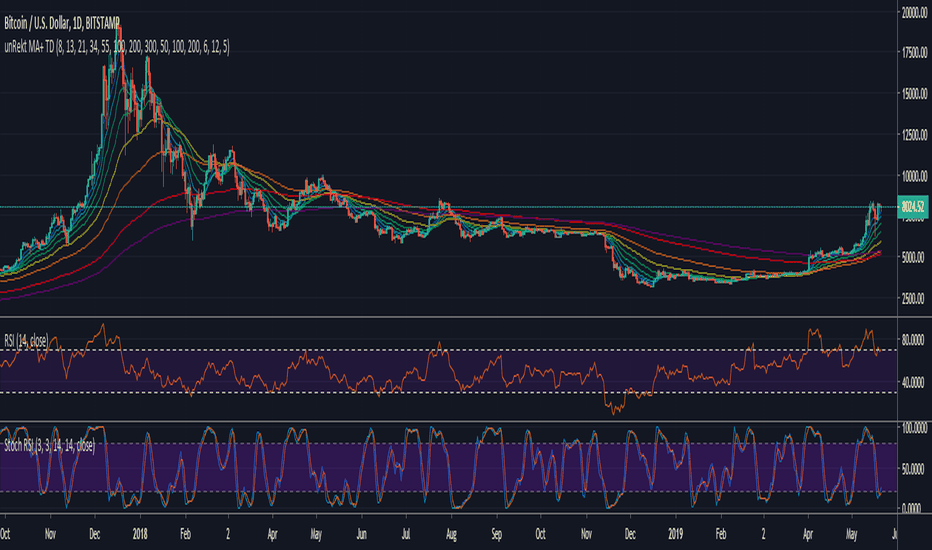The image size is (932, 550).
Task: Click the 2019 year label on time axis
Action: 676,534
